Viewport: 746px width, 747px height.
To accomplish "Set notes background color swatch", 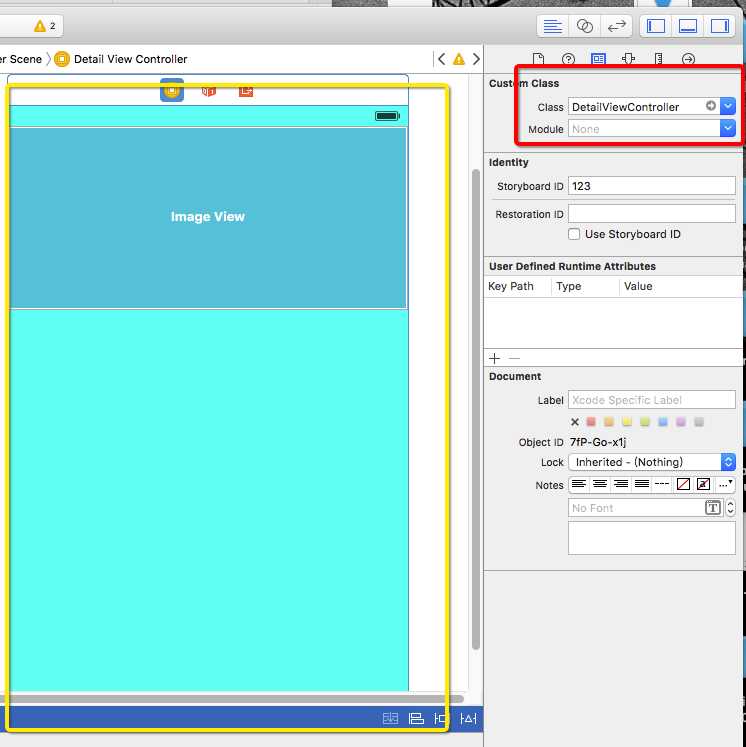I will 704,484.
